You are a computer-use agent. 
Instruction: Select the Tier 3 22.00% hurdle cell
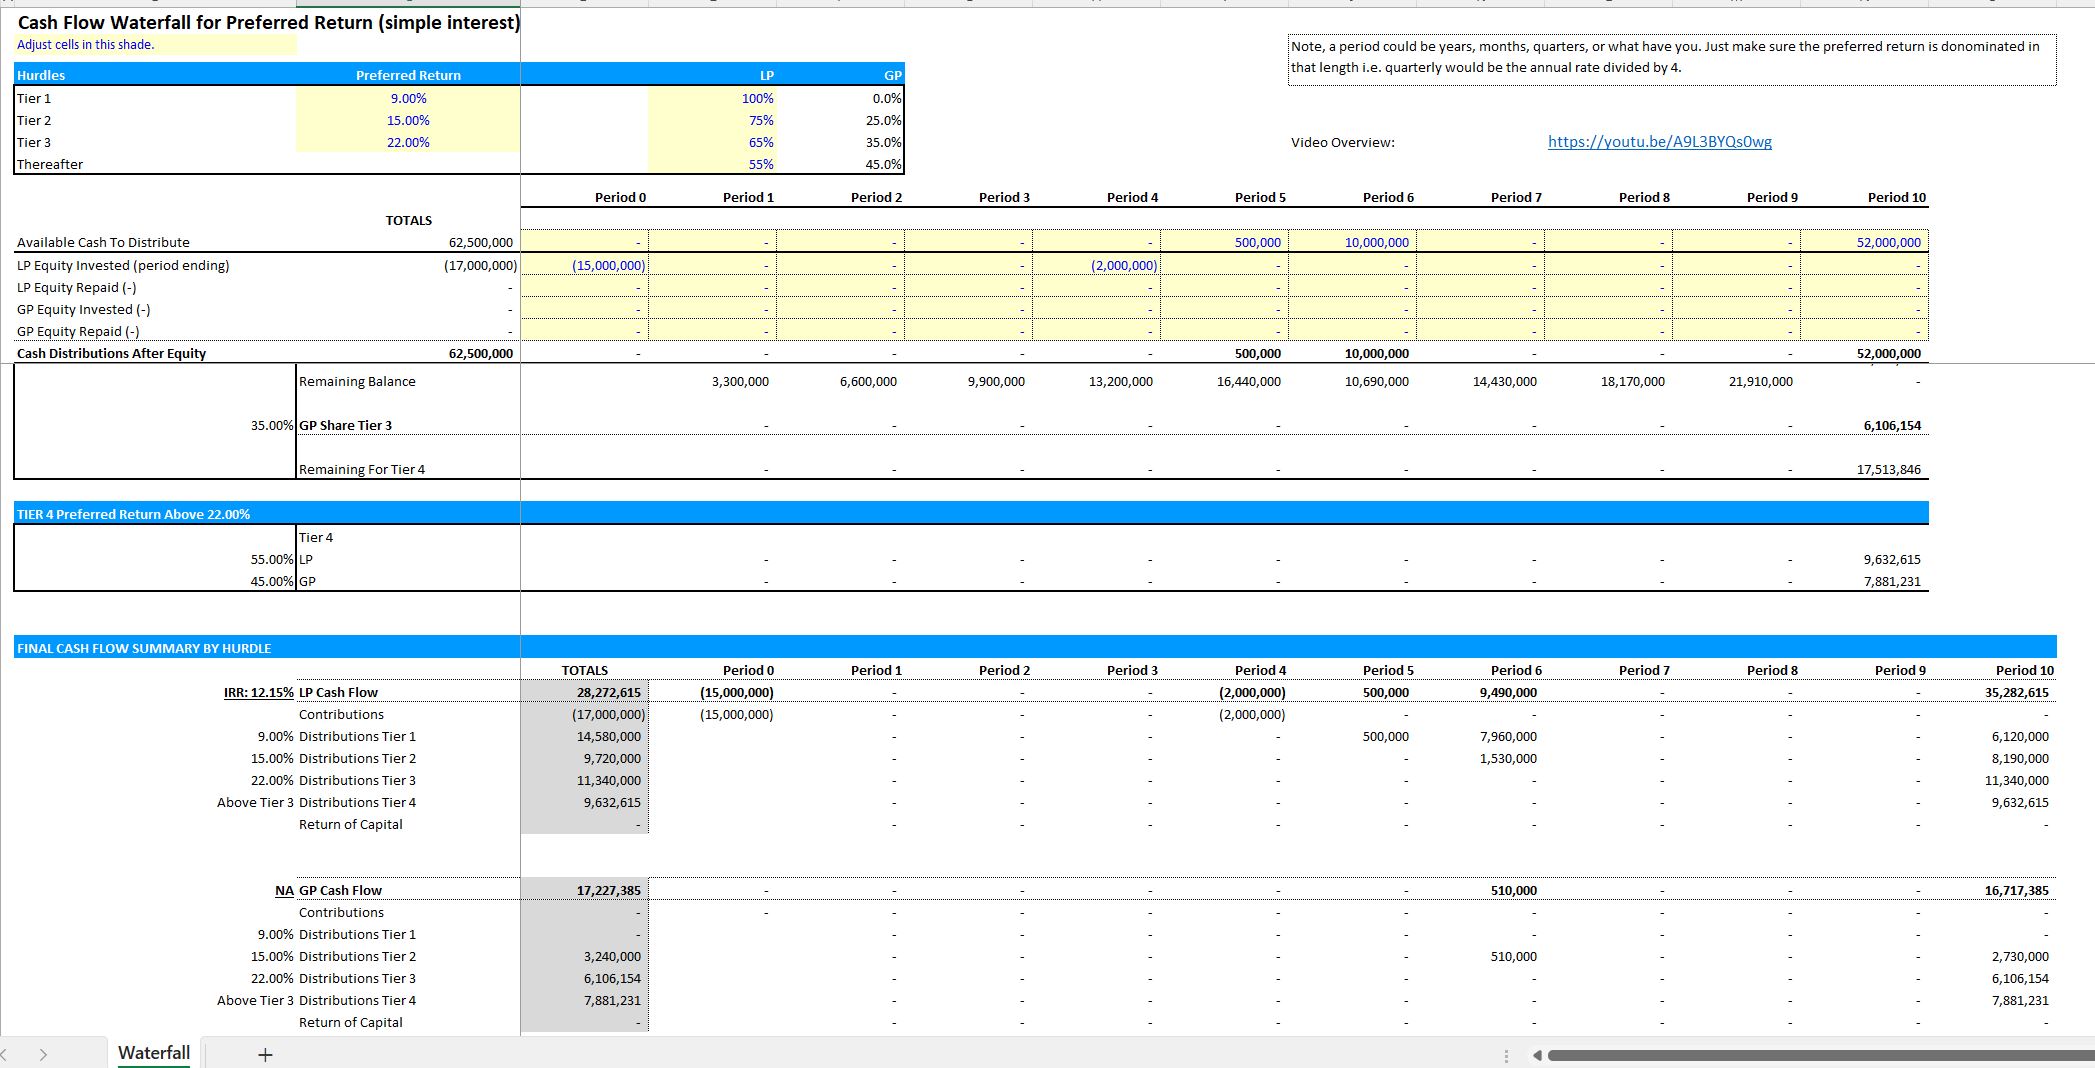click(407, 142)
